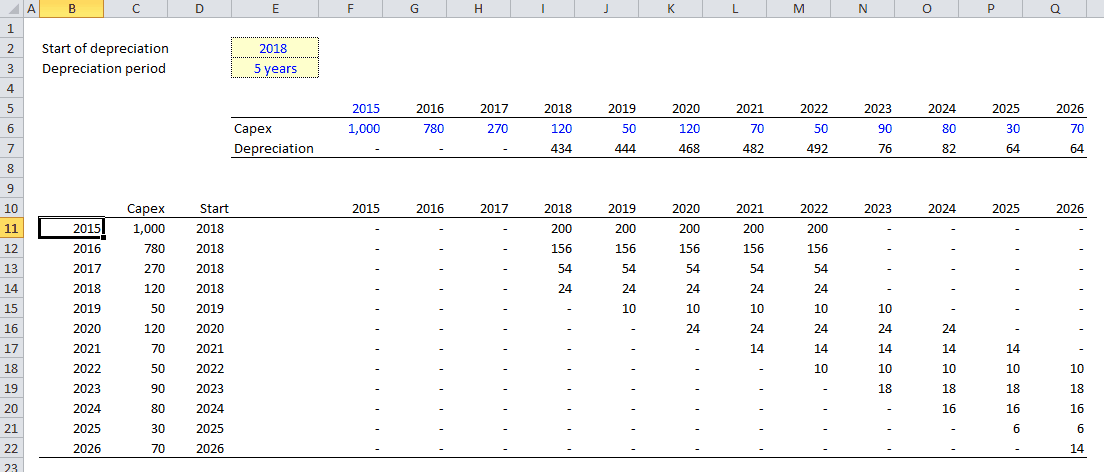Select Capex value 780 in row 6

434,129
